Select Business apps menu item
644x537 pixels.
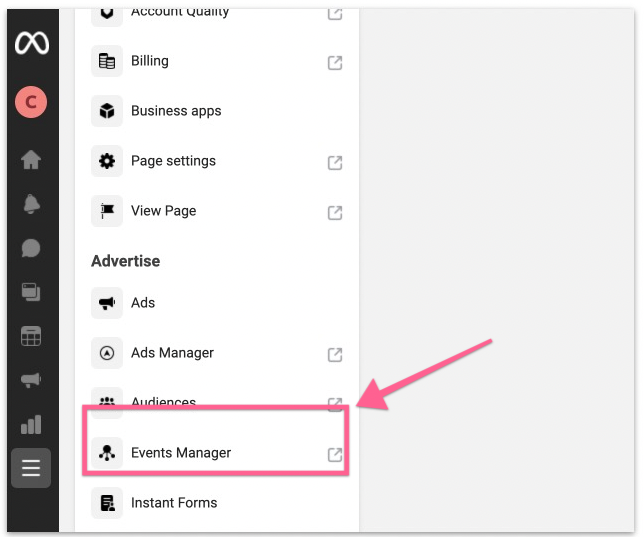pyautogui.click(x=176, y=111)
